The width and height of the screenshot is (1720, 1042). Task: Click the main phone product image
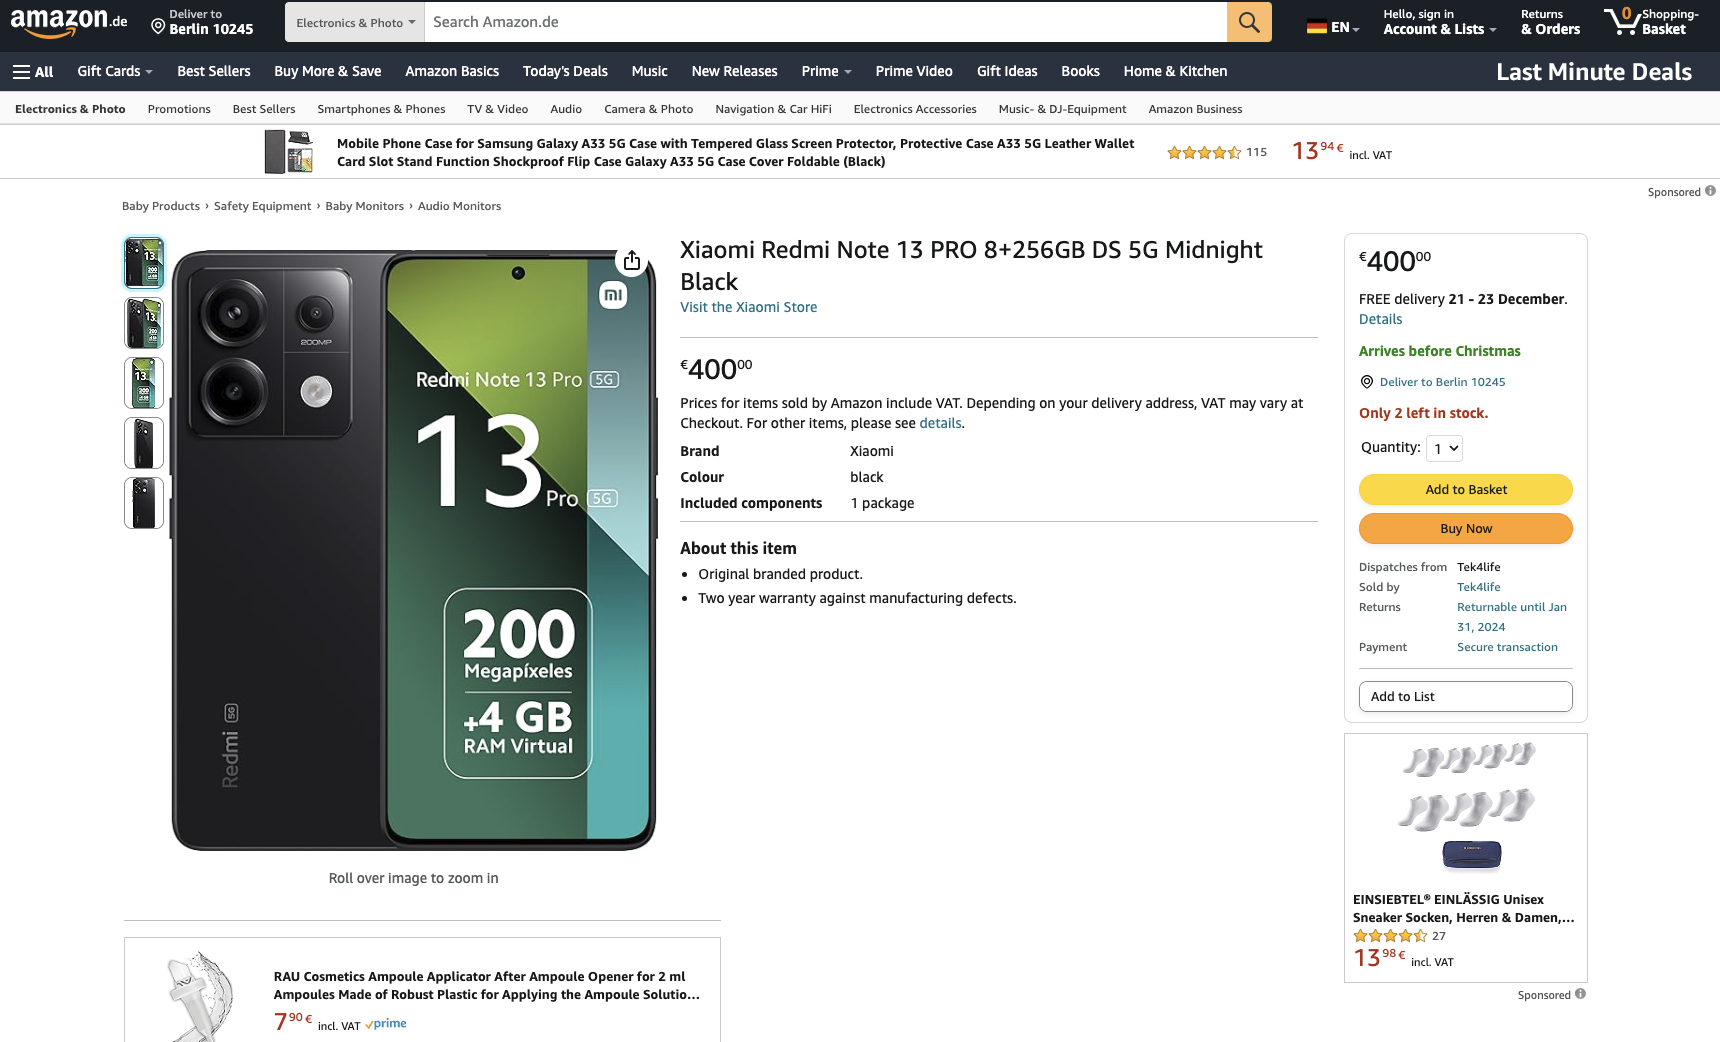click(414, 550)
